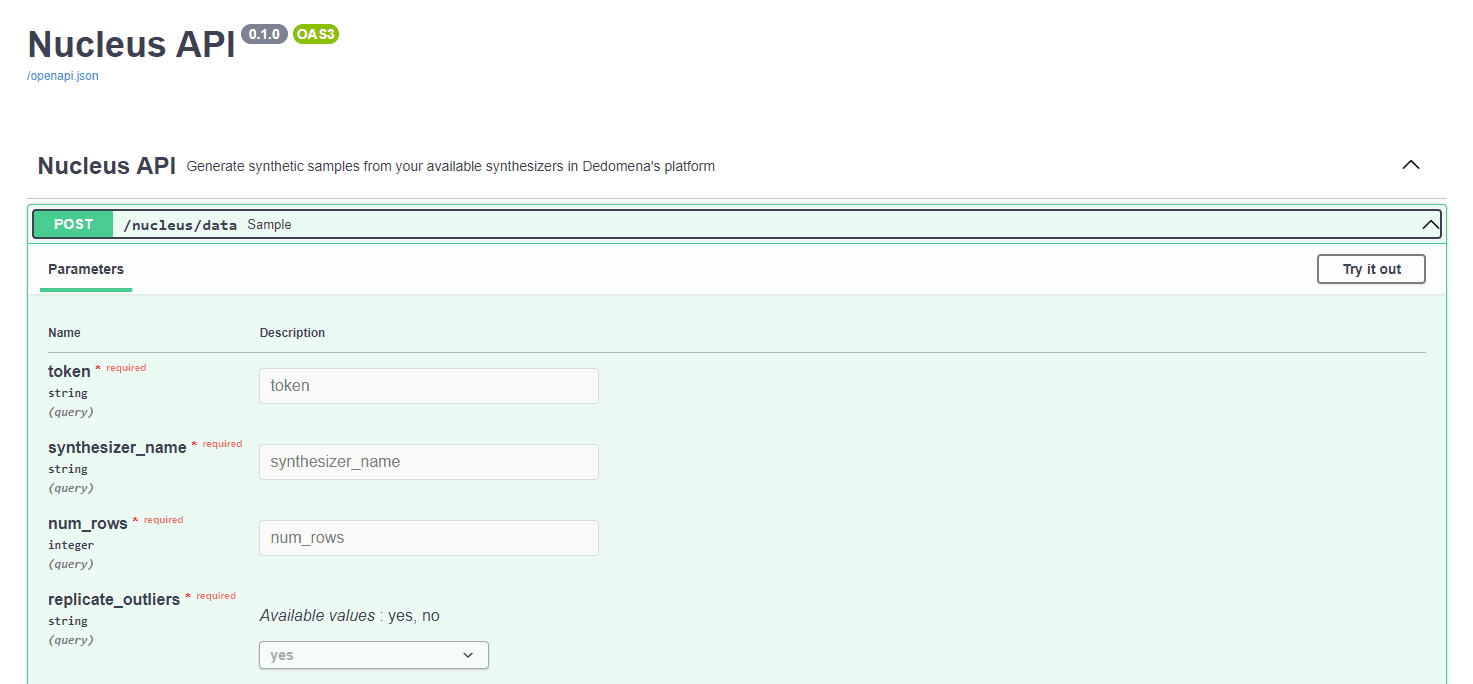Click the Nucleus API section heading
This screenshot has width=1473, height=684.
click(x=106, y=166)
